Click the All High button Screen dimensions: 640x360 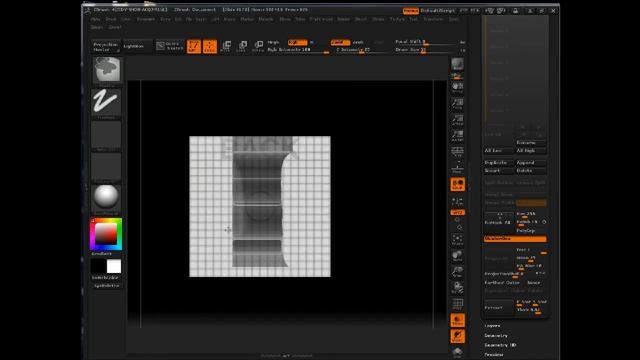(x=531, y=151)
